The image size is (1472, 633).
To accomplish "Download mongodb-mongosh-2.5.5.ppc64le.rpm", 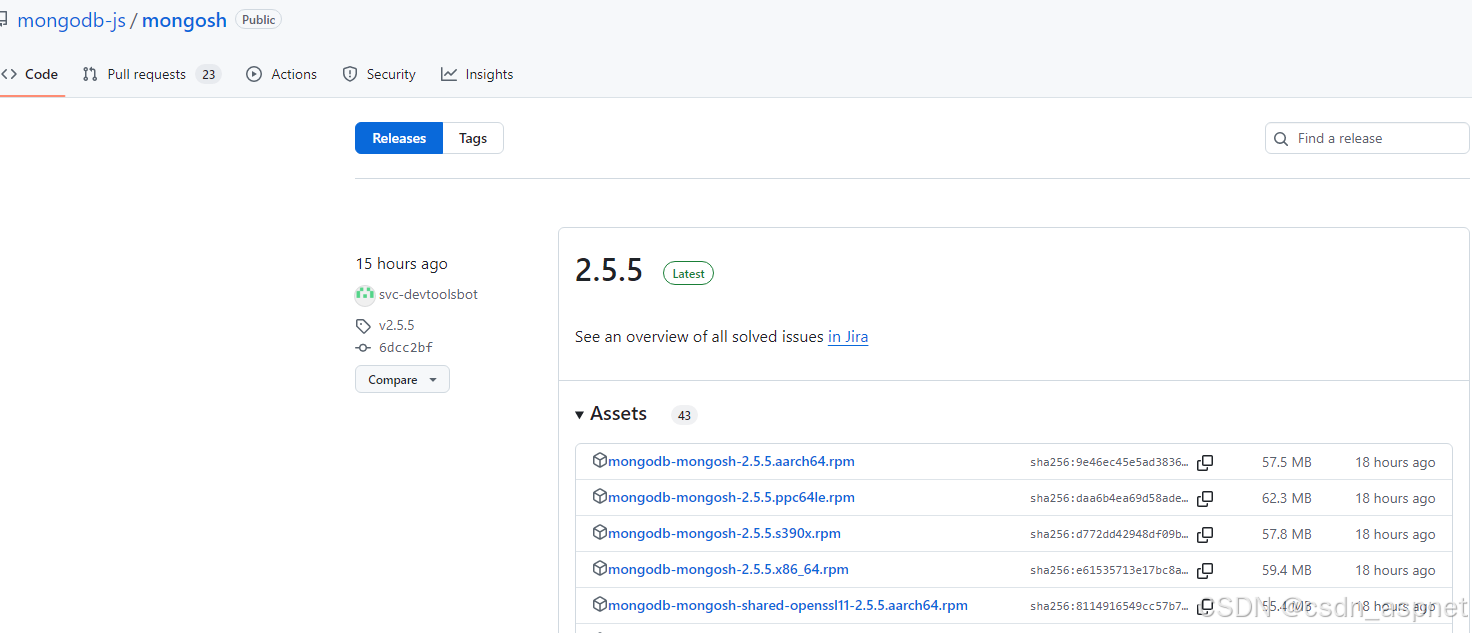I will tap(731, 497).
